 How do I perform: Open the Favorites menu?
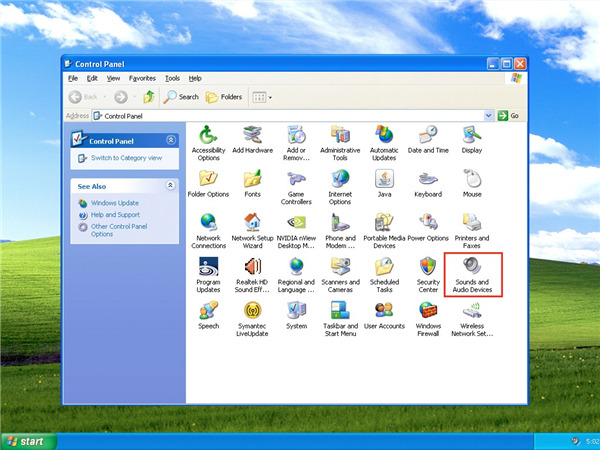pos(143,78)
